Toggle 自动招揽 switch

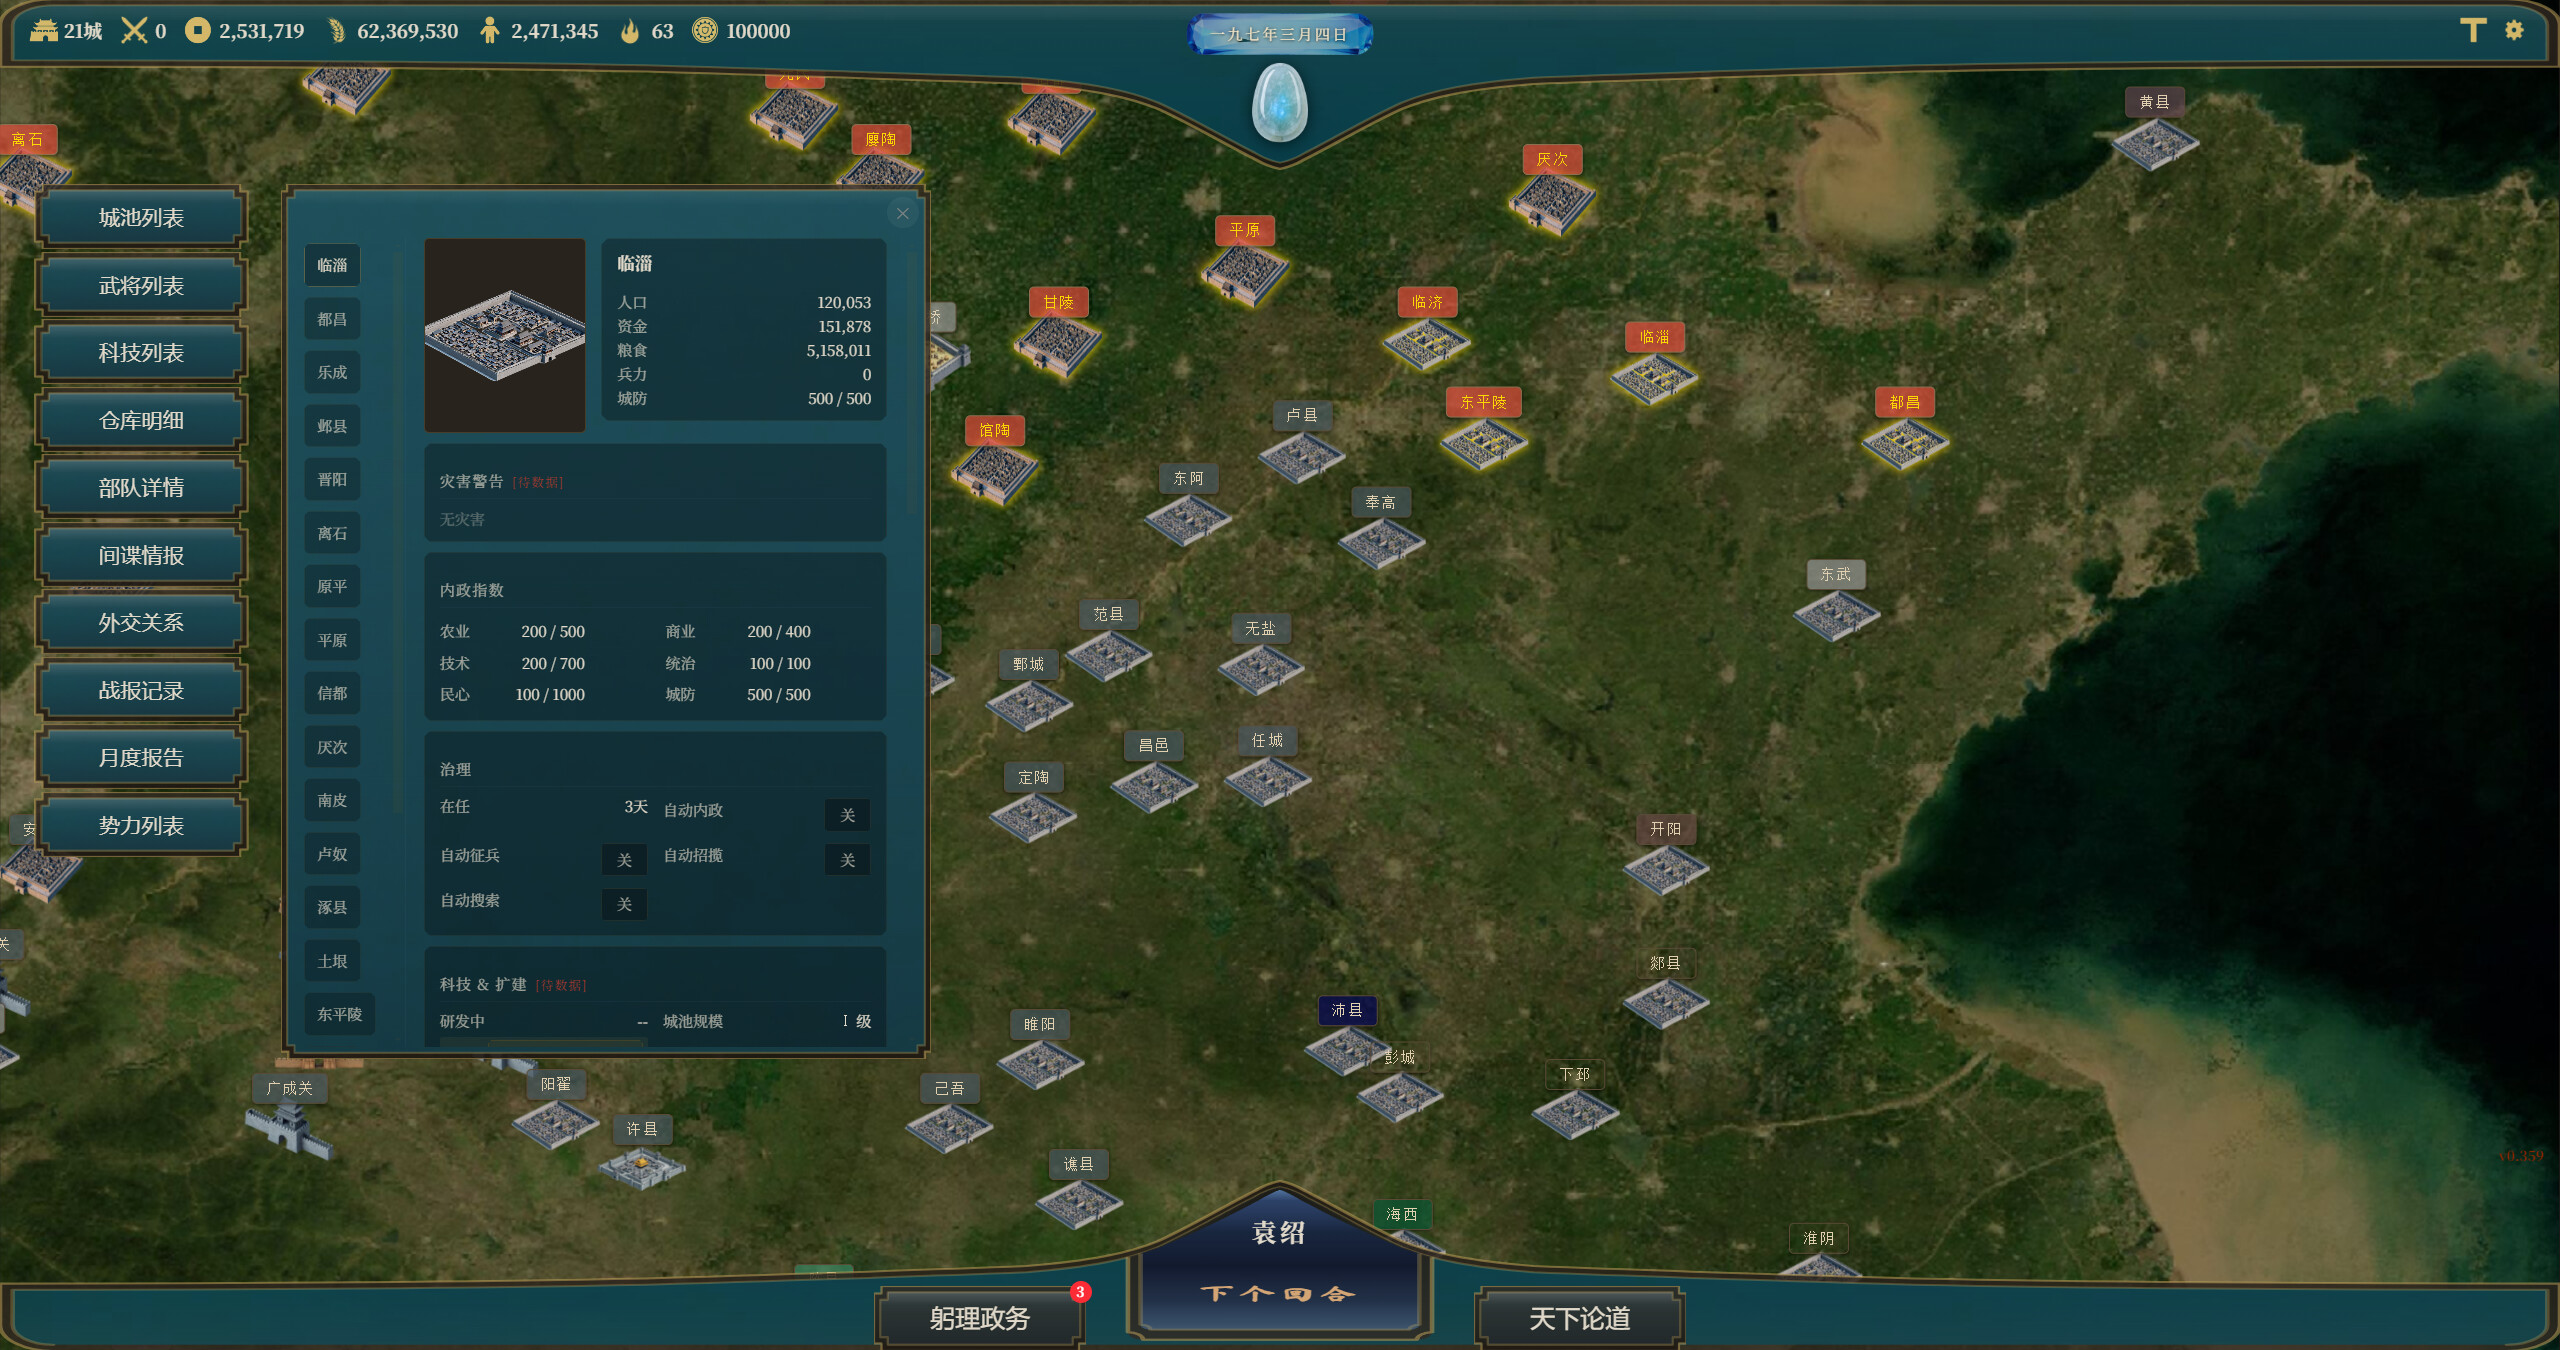847,859
